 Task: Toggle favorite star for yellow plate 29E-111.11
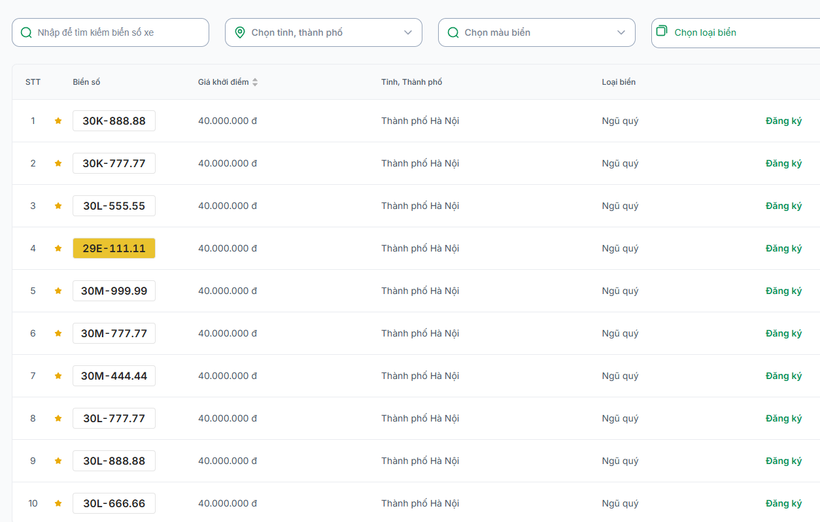tap(58, 249)
